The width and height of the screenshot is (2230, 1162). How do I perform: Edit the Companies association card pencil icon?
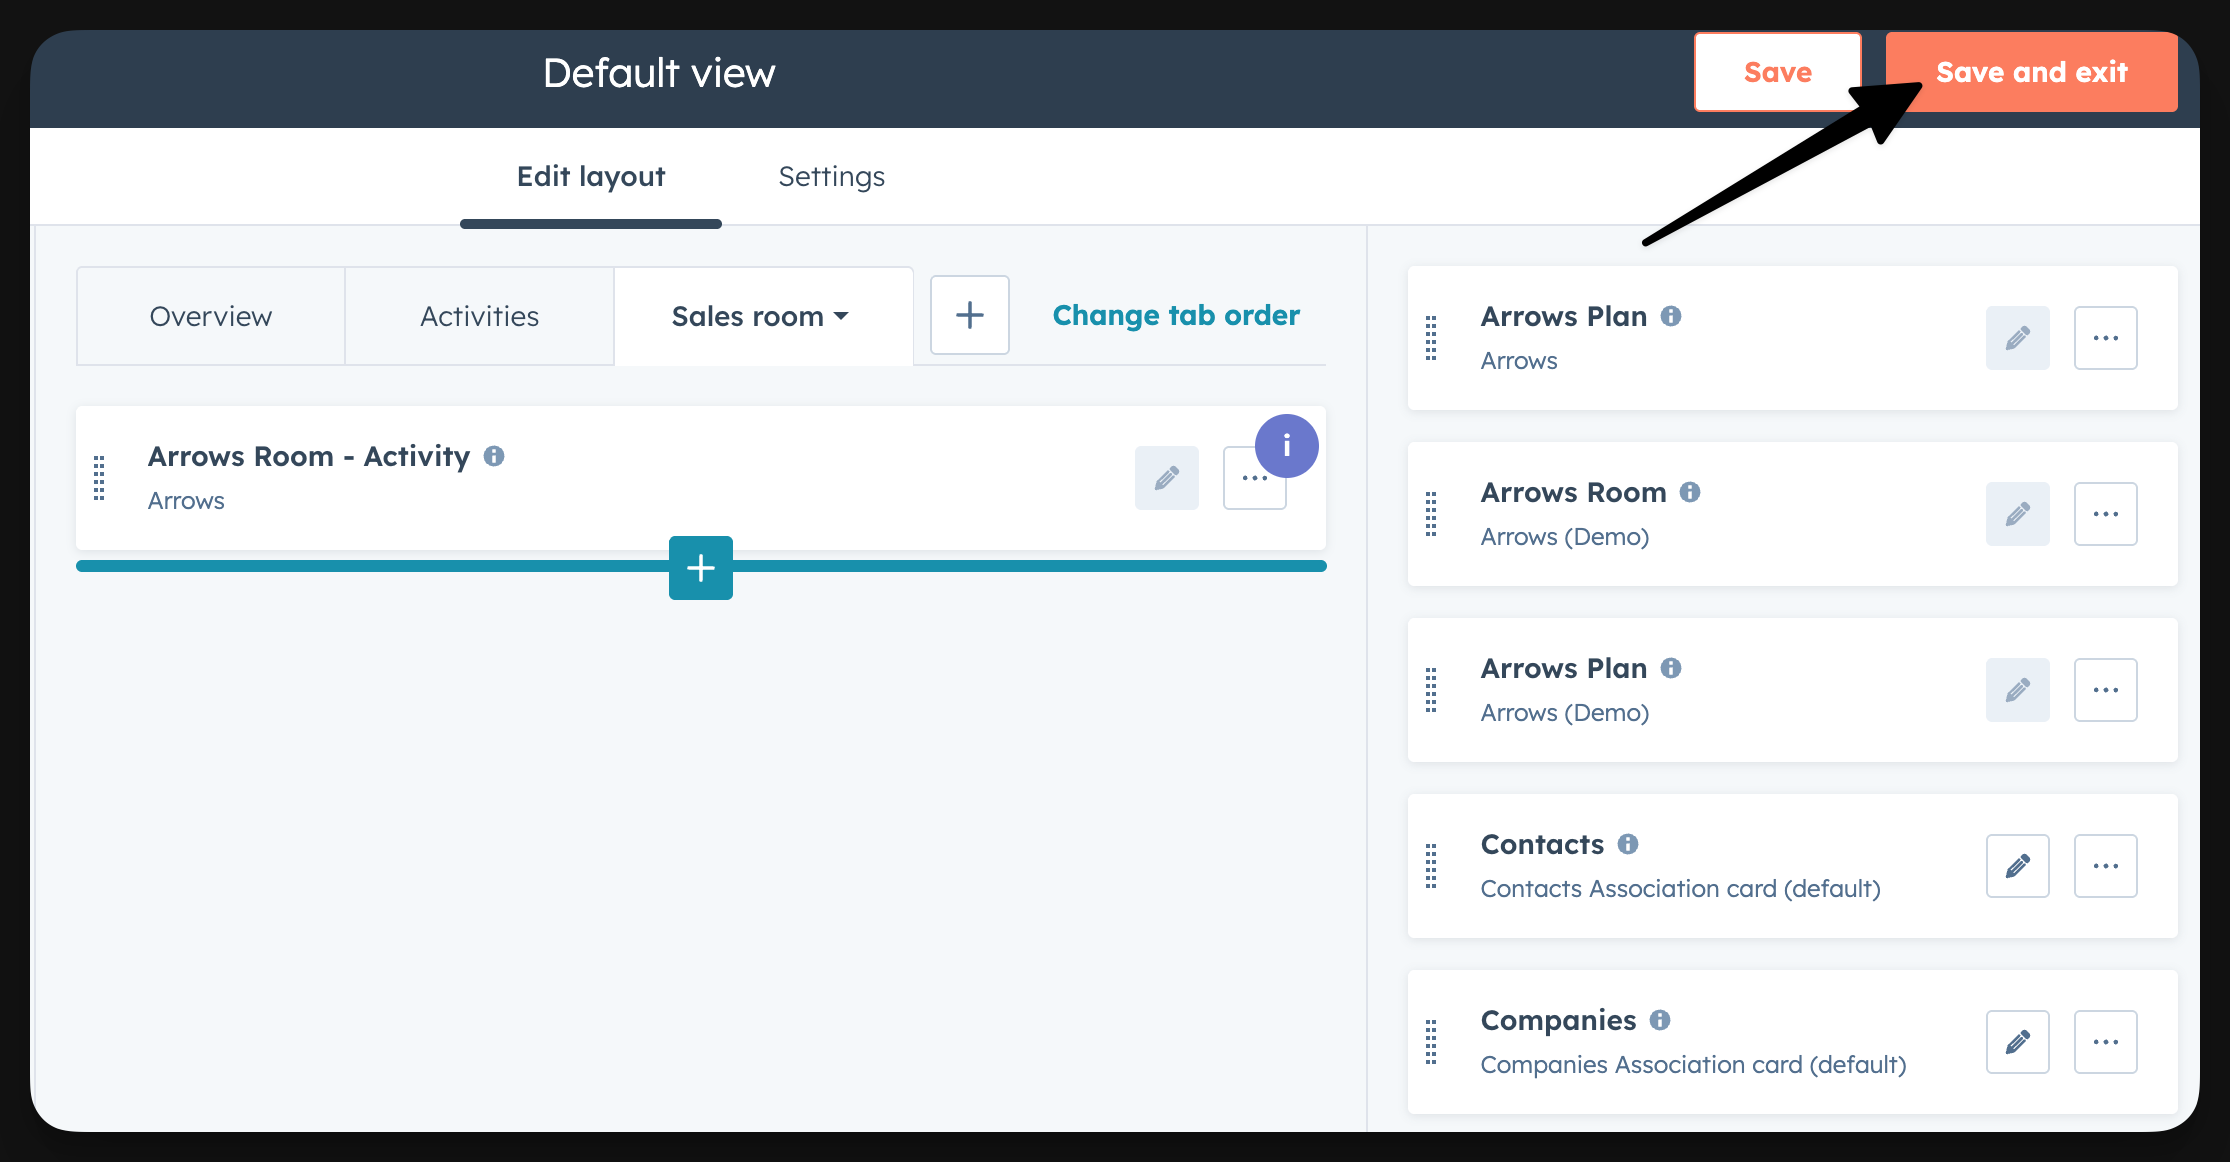(x=2017, y=1042)
